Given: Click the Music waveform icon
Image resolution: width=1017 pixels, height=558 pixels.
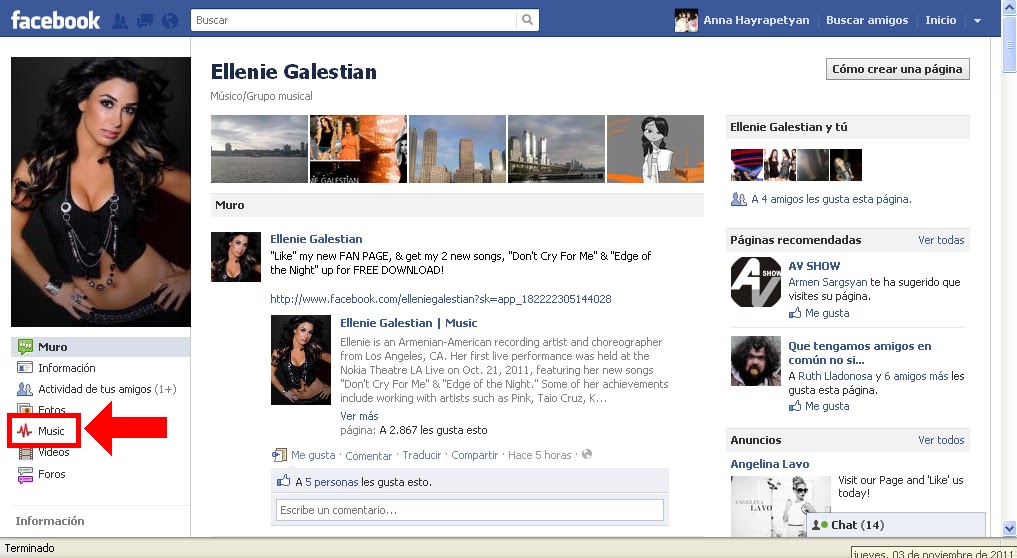Looking at the screenshot, I should [25, 431].
